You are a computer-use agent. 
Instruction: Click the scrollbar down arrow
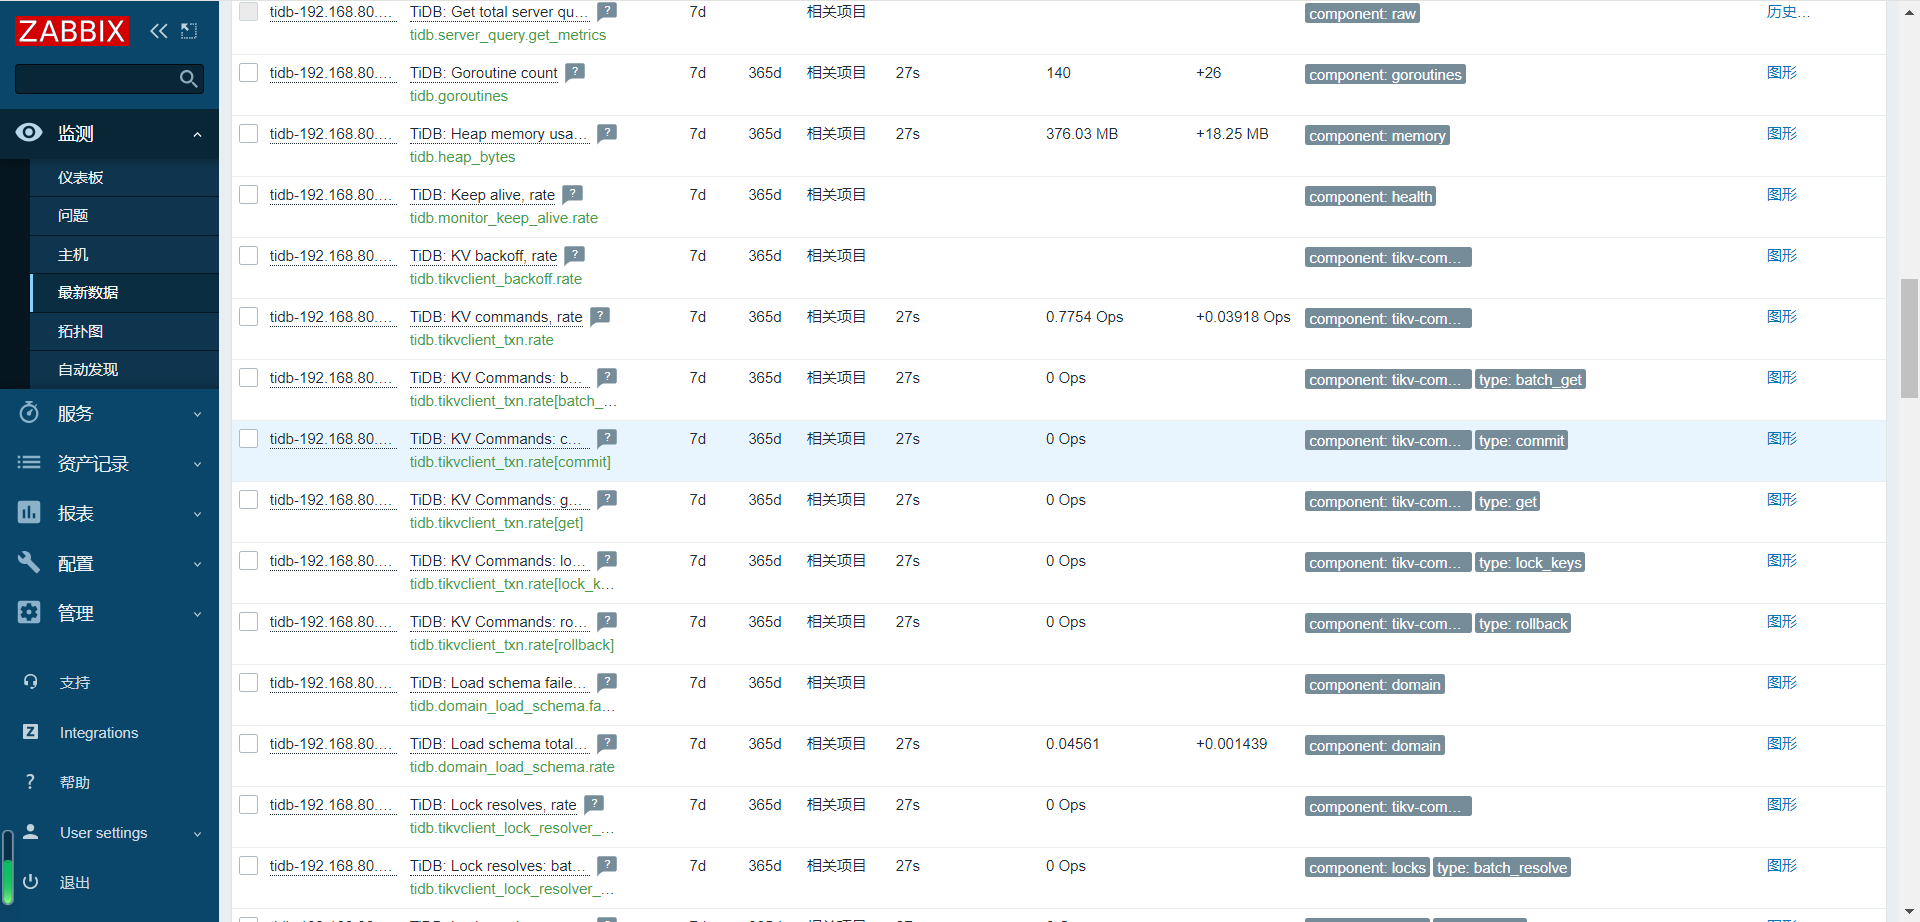[1909, 912]
